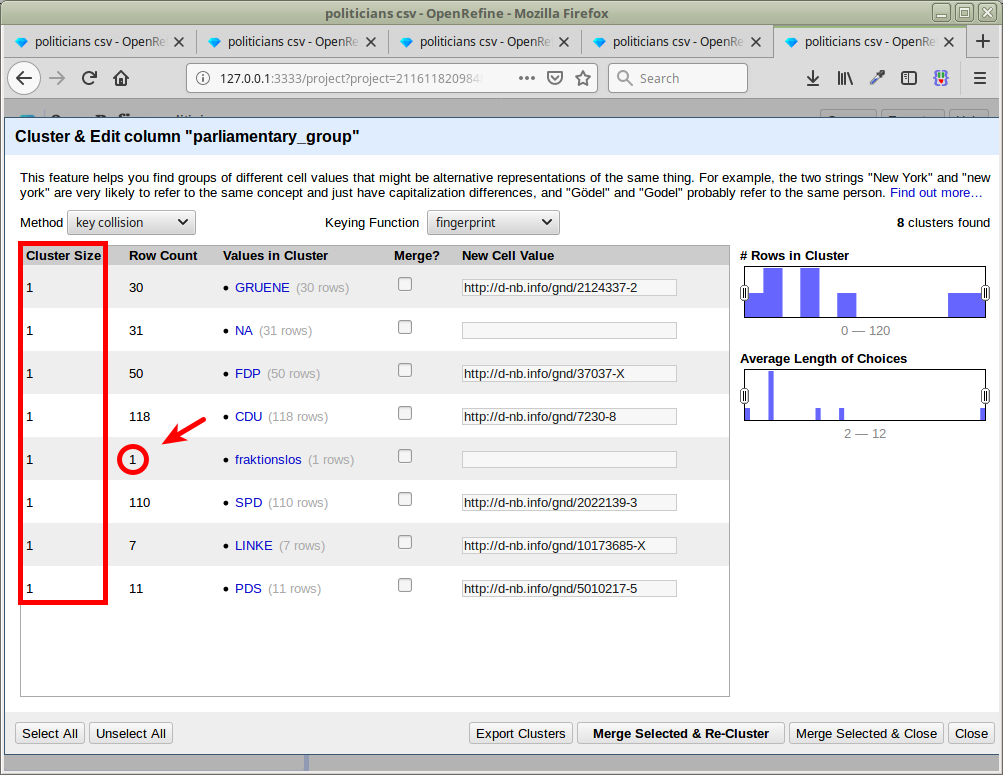Open the Firefox home page icon
Viewport: 1003px width, 775px height.
click(121, 78)
